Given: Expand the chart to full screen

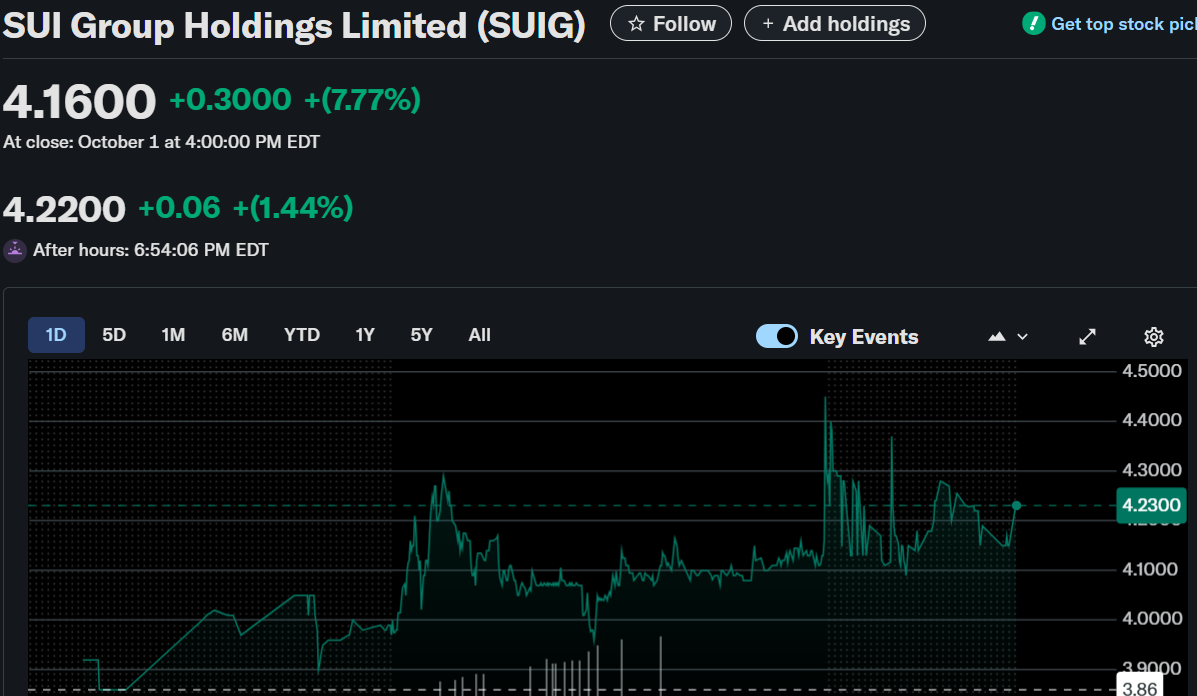Looking at the screenshot, I should coord(1088,336).
